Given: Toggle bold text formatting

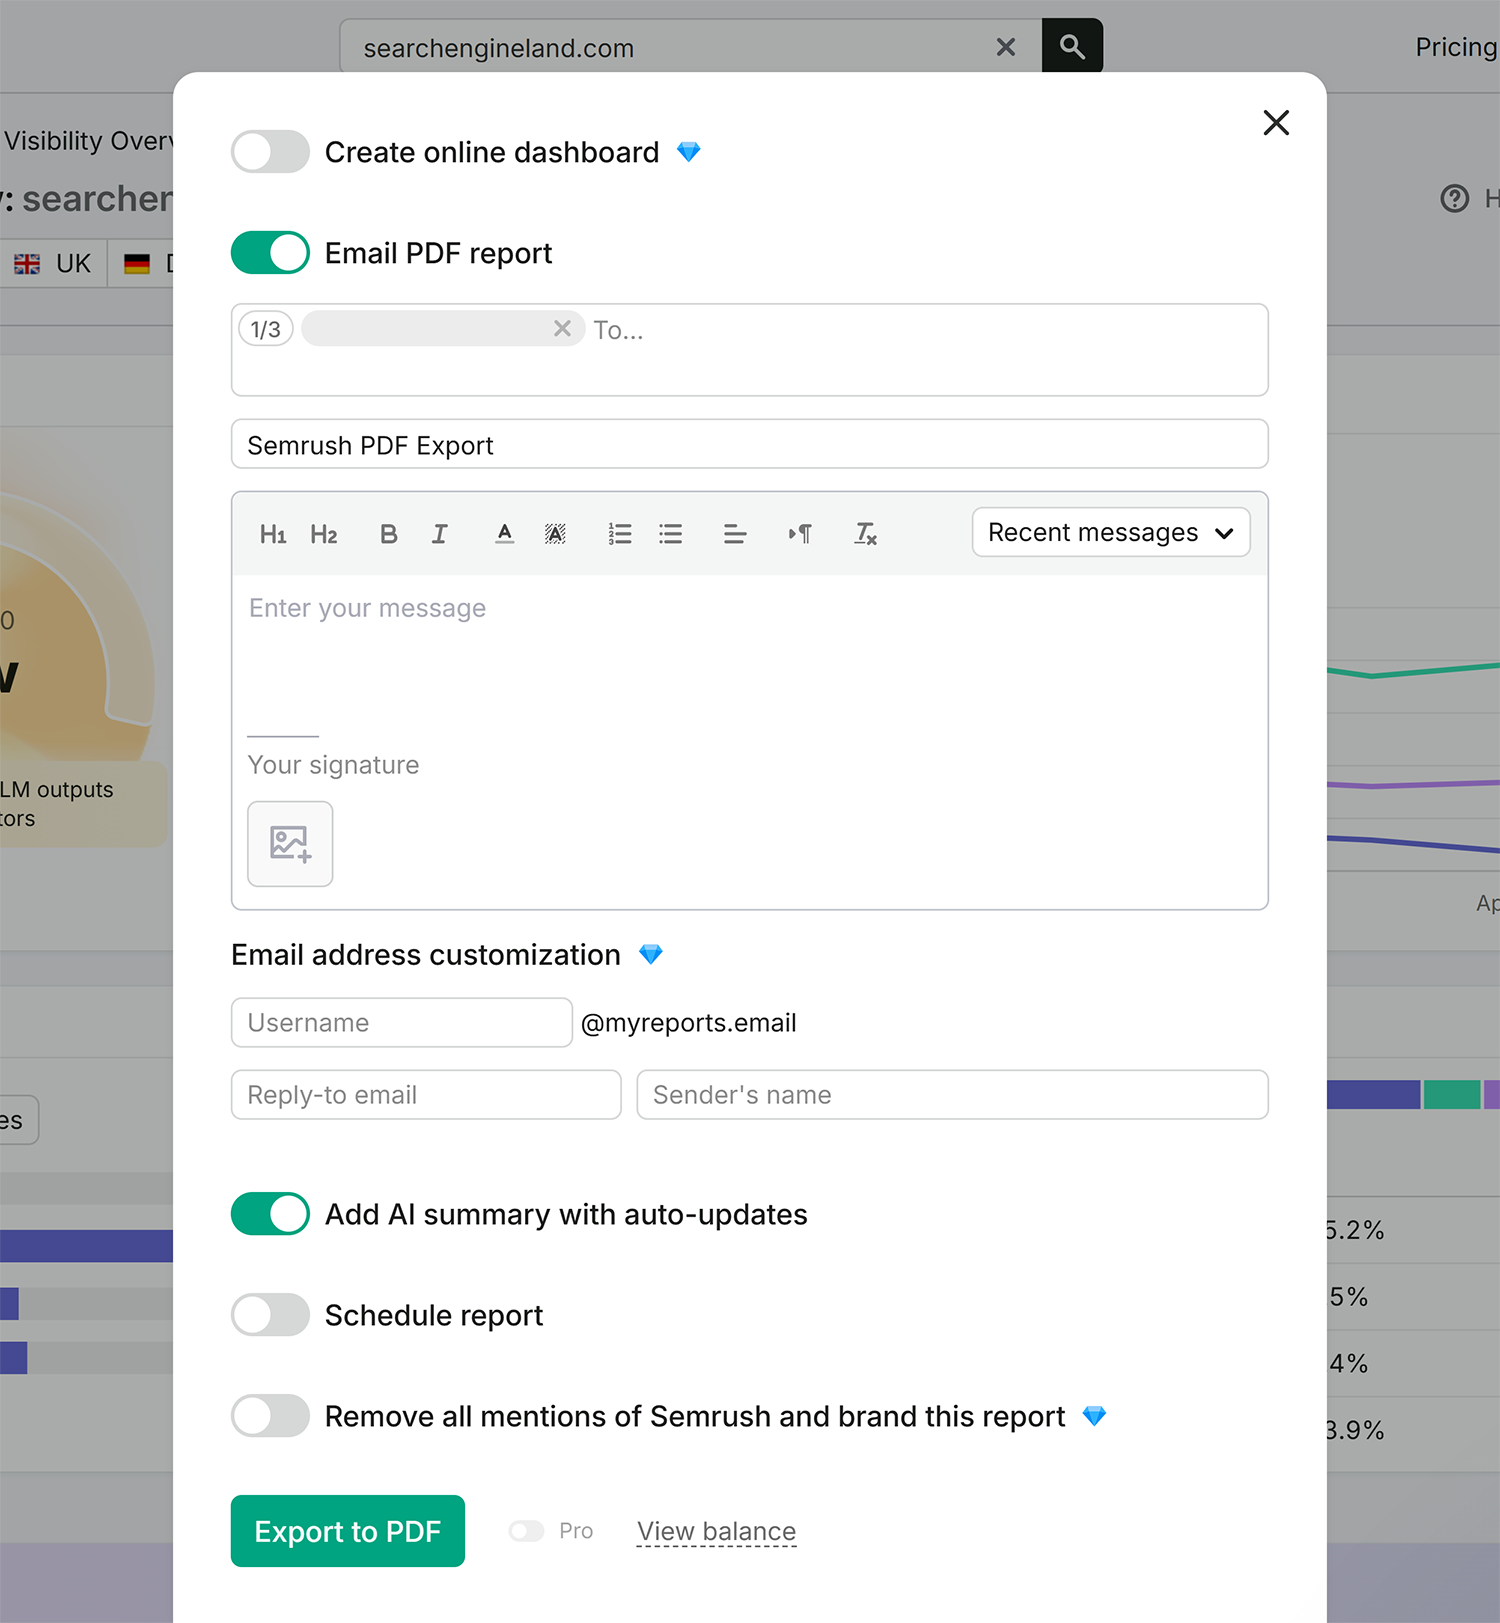Looking at the screenshot, I should pos(389,534).
